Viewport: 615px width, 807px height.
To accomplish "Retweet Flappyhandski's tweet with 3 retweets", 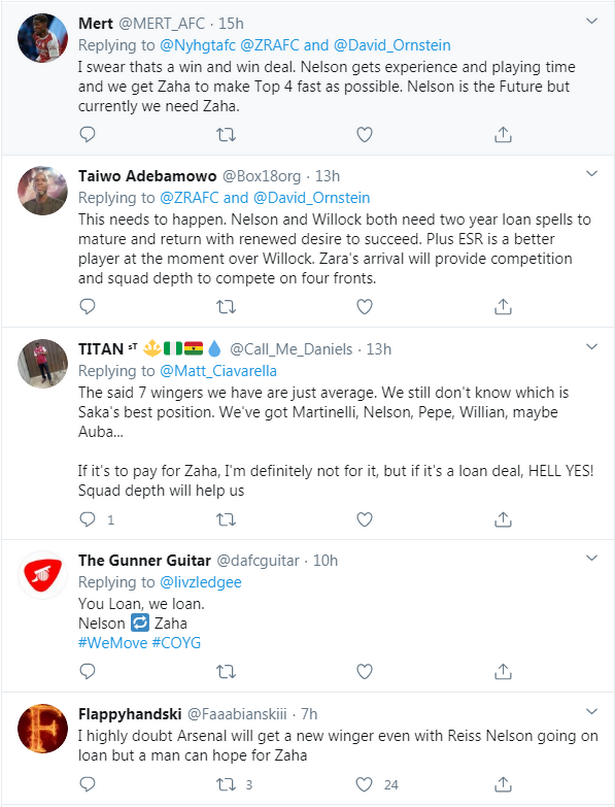I will [227, 783].
